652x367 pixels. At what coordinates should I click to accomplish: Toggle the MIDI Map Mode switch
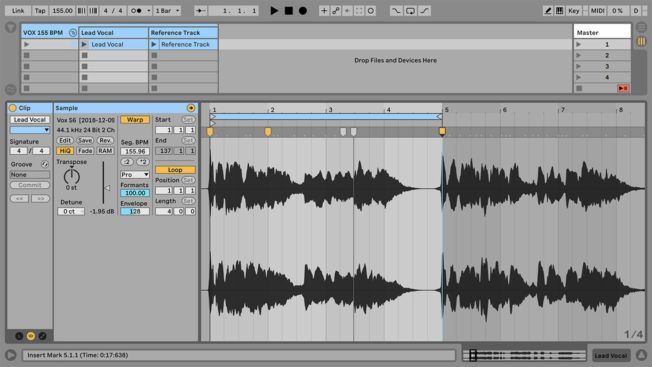tap(598, 11)
